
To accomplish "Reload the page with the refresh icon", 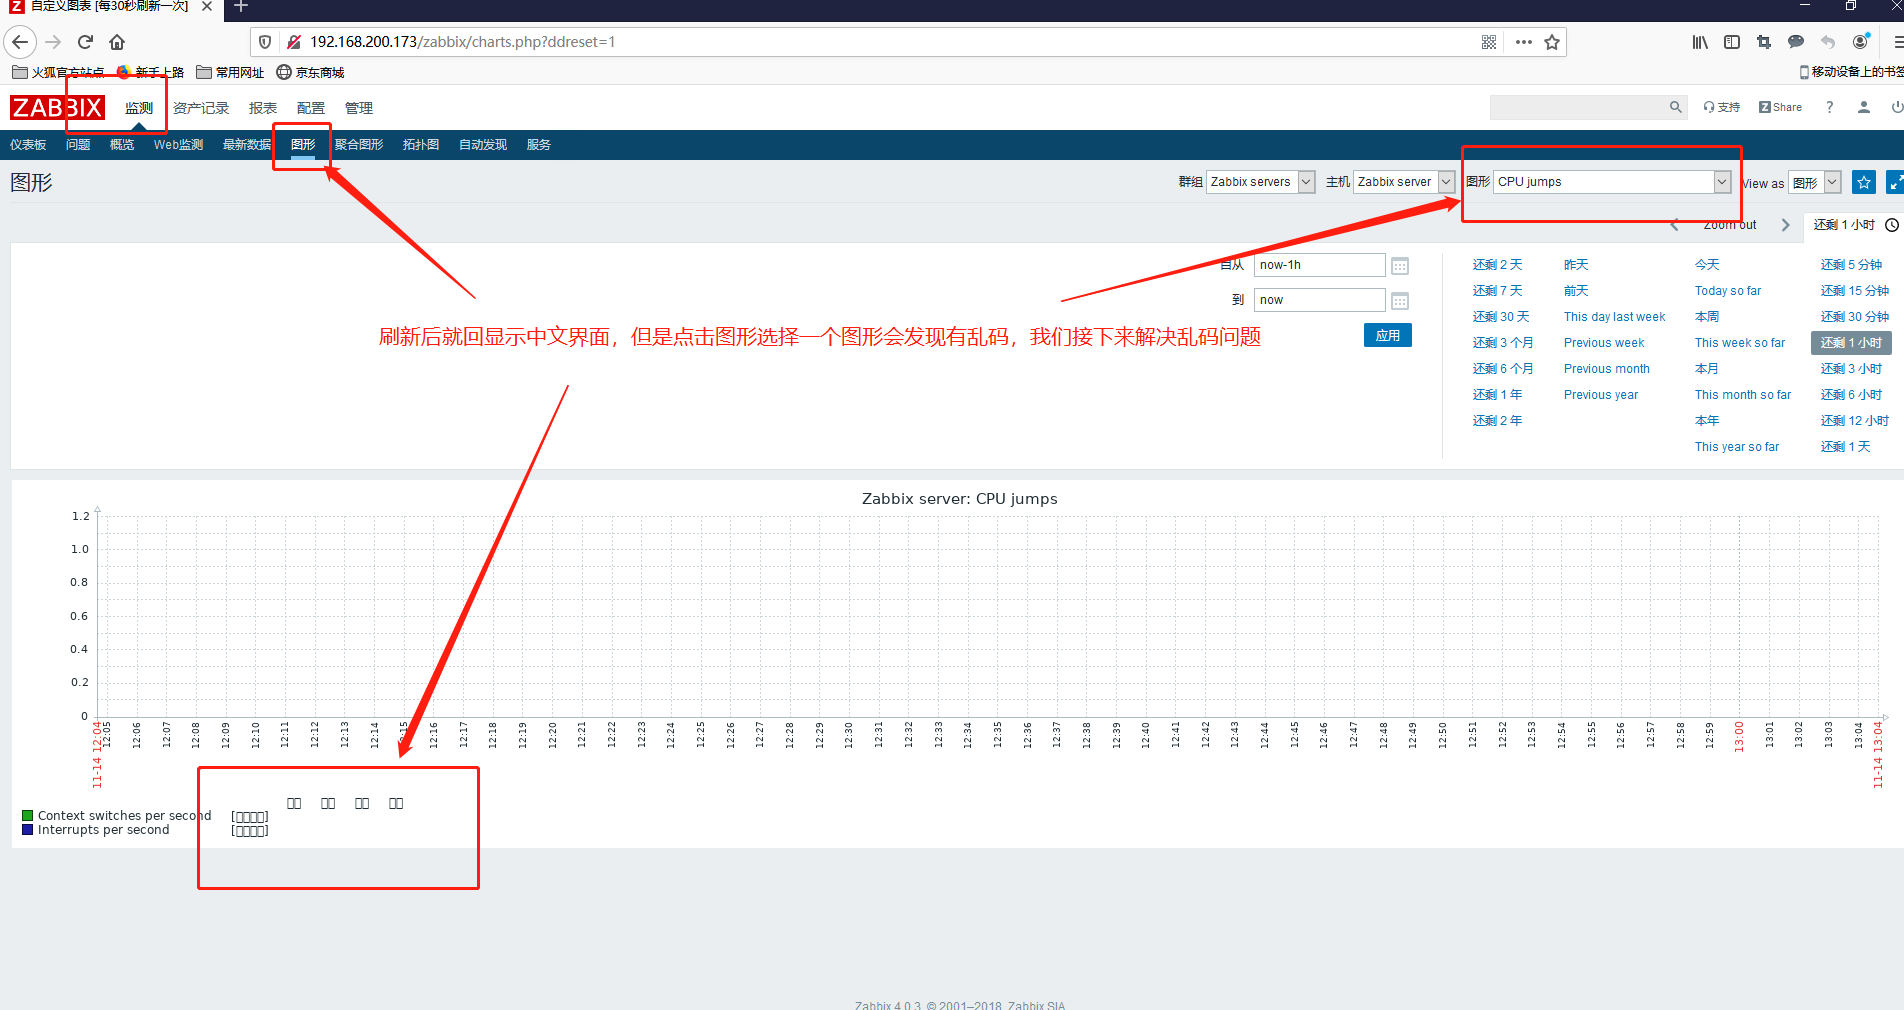I will point(85,42).
